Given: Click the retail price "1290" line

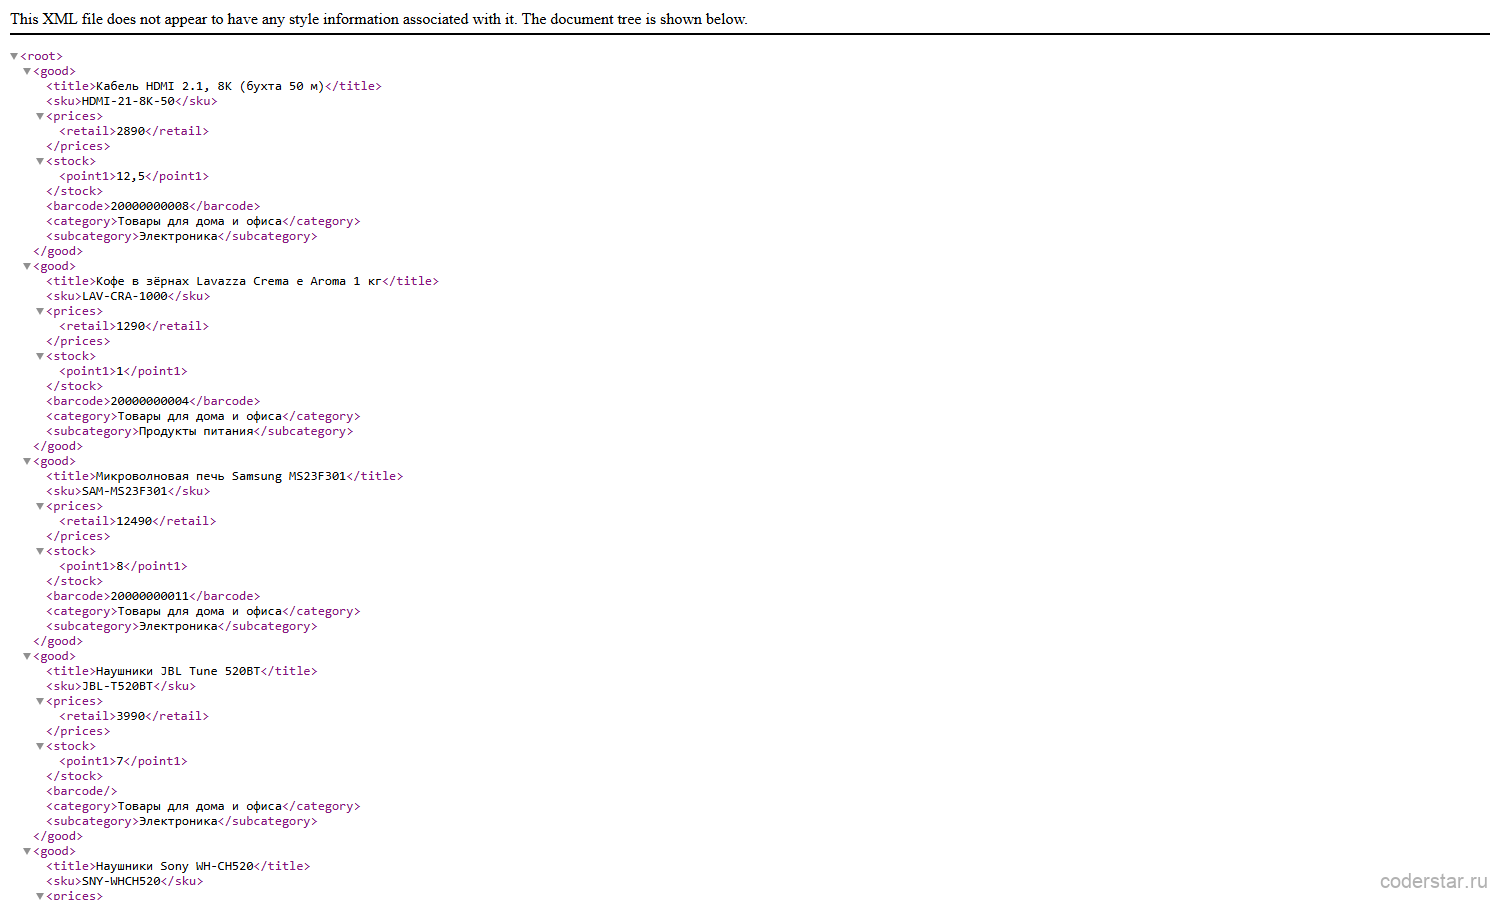Looking at the screenshot, I should 134,326.
